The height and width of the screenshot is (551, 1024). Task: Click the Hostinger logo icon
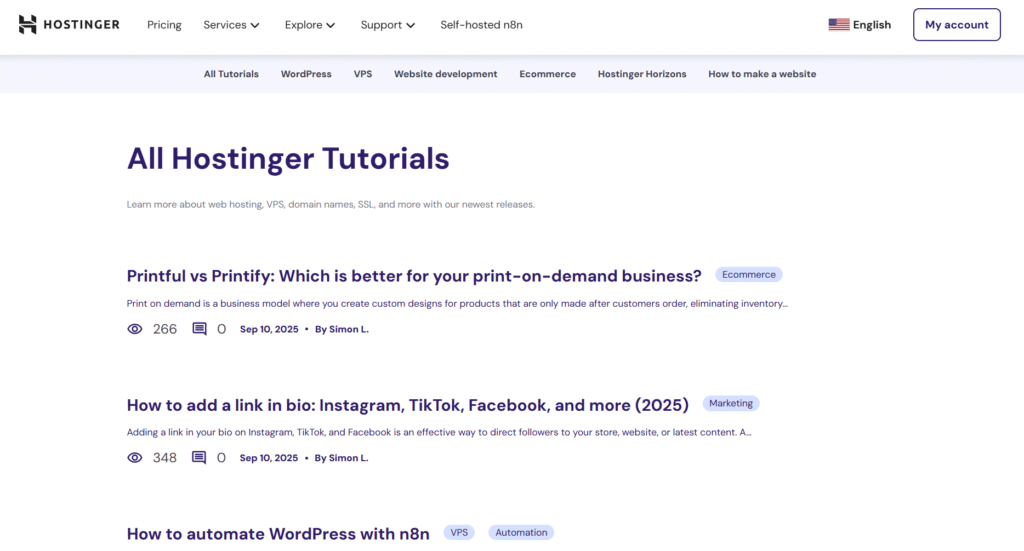(27, 25)
